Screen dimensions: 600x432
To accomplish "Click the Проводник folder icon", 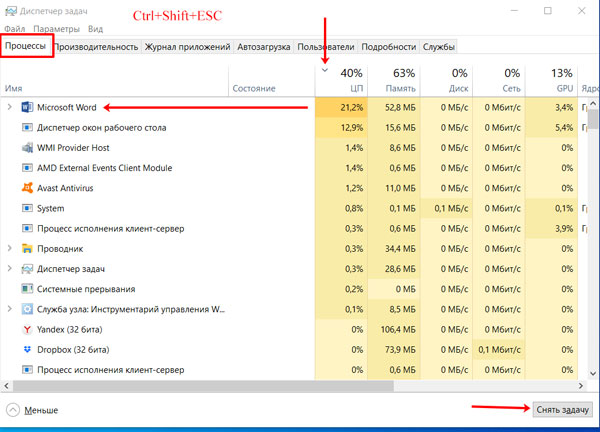I will coord(27,249).
